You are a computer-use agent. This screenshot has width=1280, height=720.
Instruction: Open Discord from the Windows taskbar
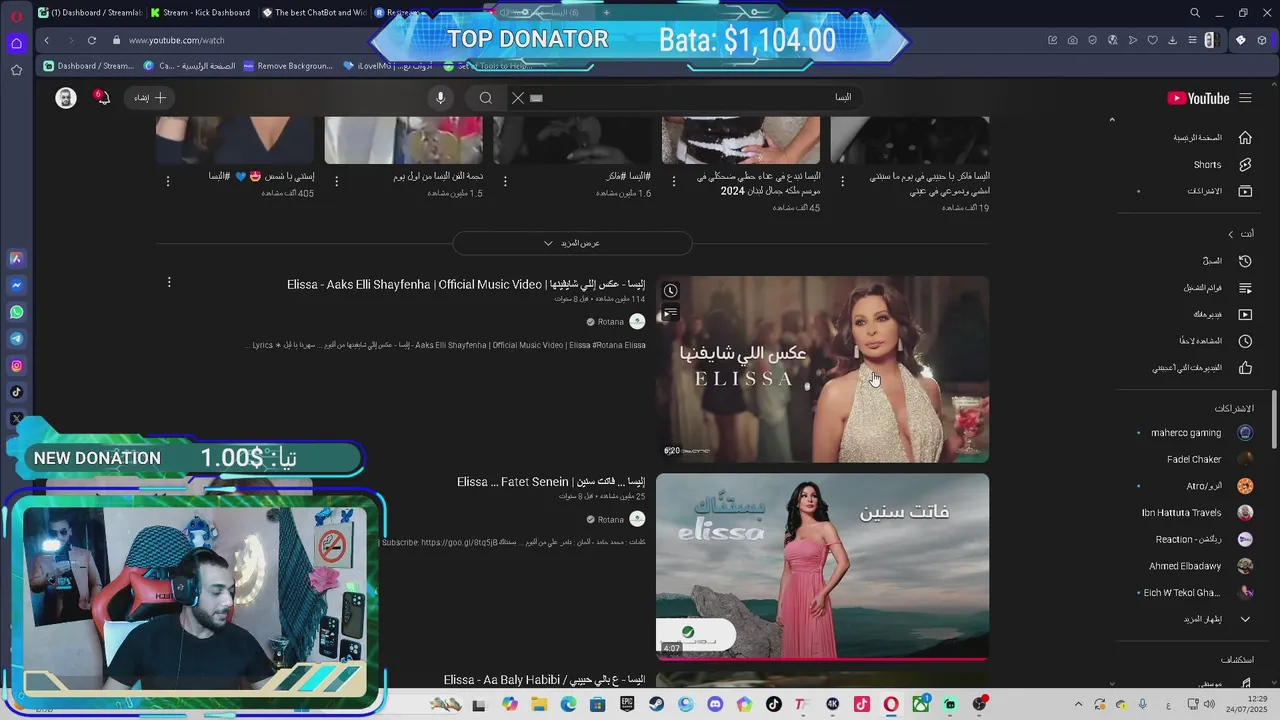click(715, 705)
